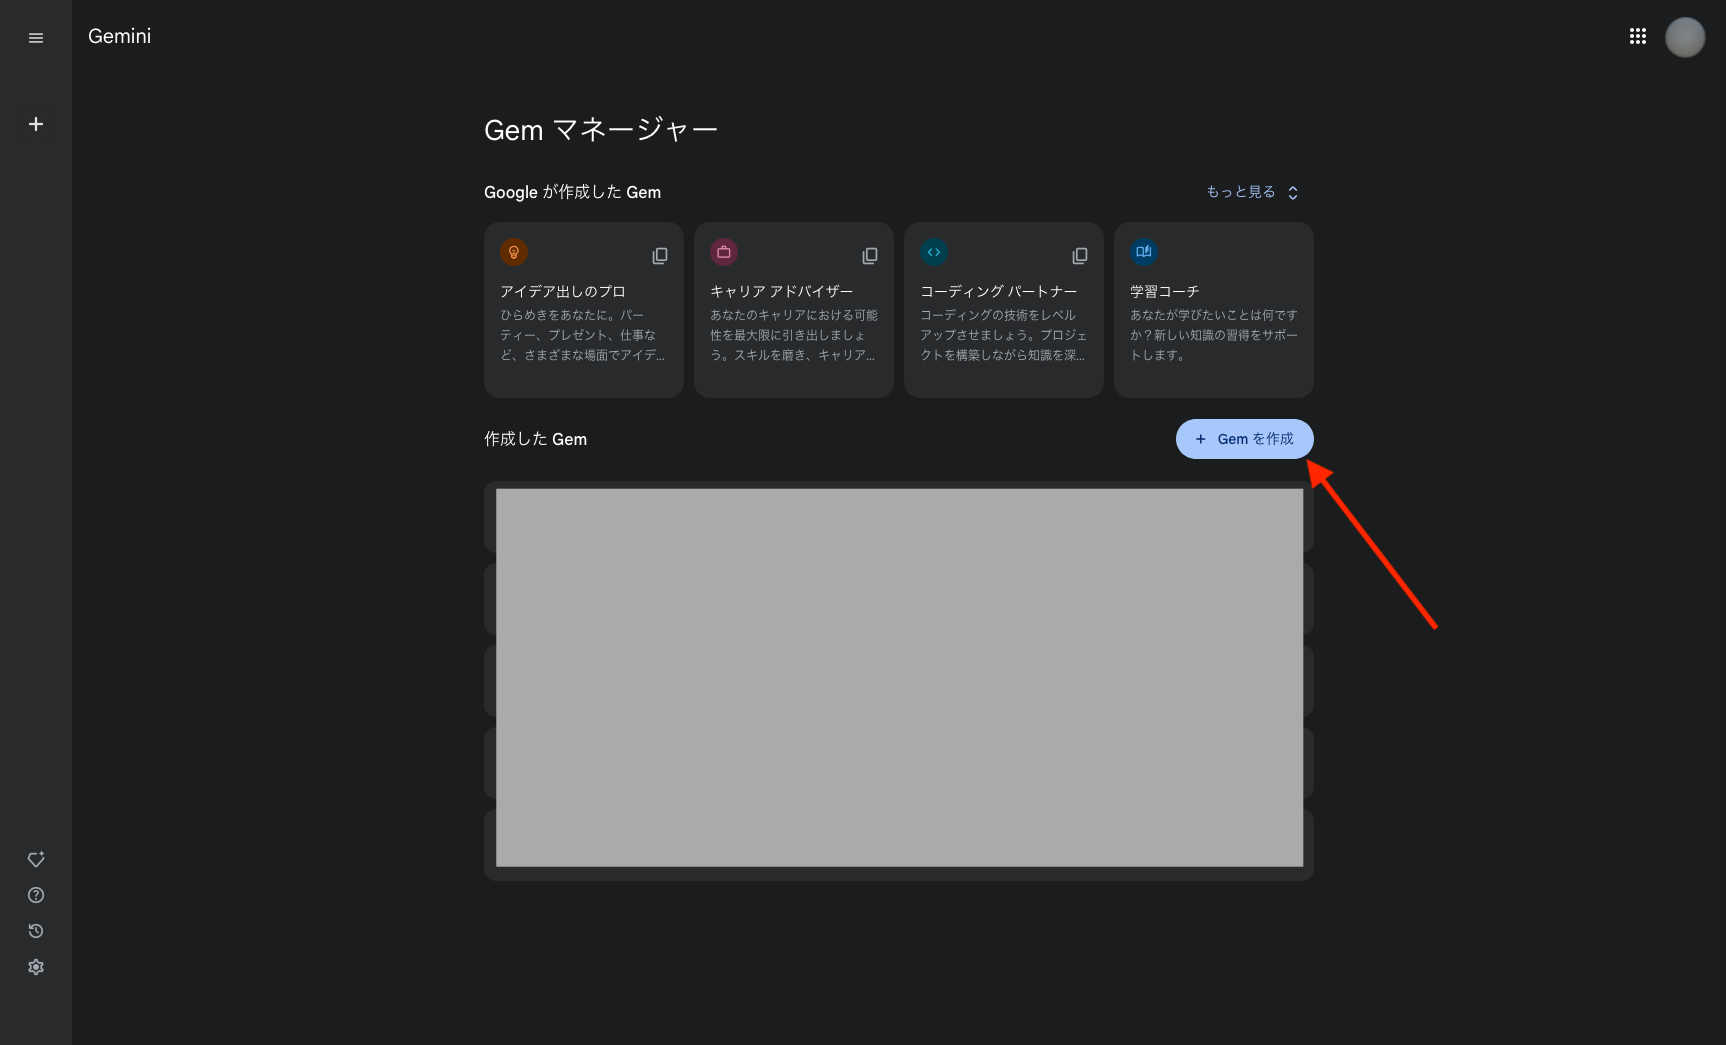Create a new Gem with the Gem を作成 button
This screenshot has width=1726, height=1045.
1244,438
